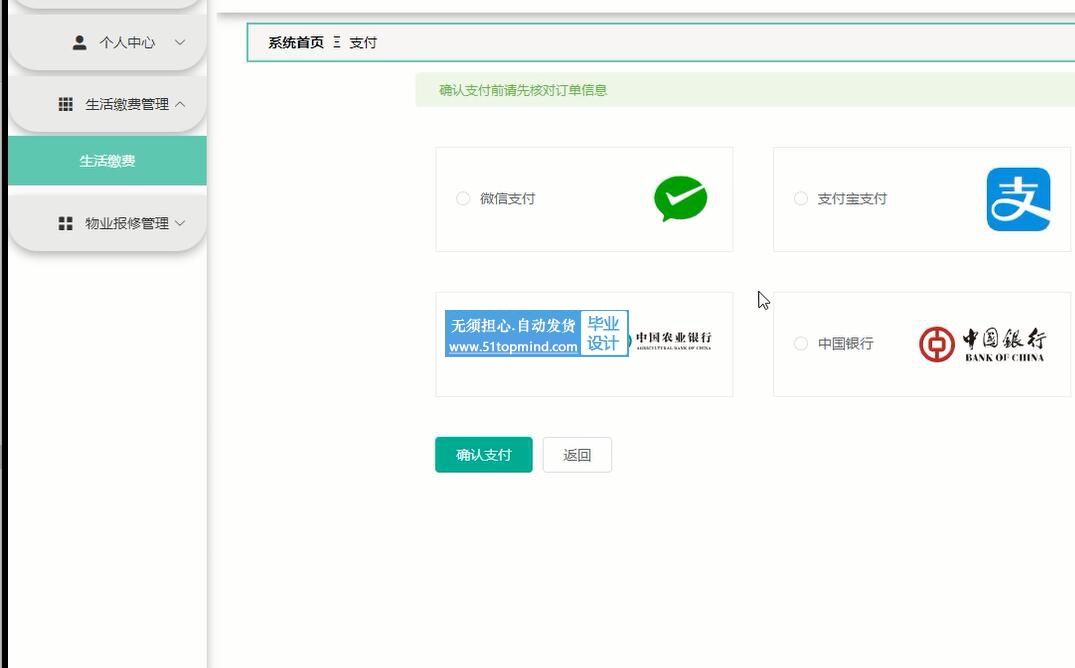Click the 物业报修管理 menu label
Screen dimensions: 1075x668
click(x=127, y=224)
